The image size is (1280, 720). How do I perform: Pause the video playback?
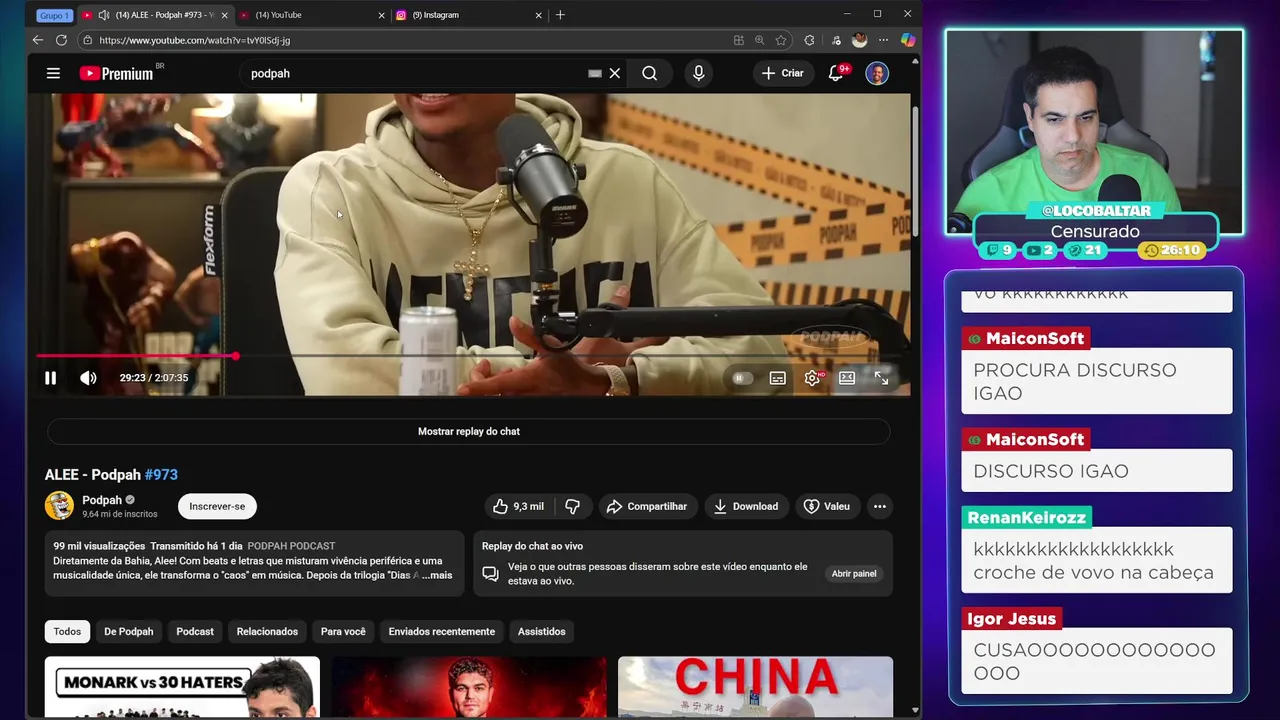point(50,378)
